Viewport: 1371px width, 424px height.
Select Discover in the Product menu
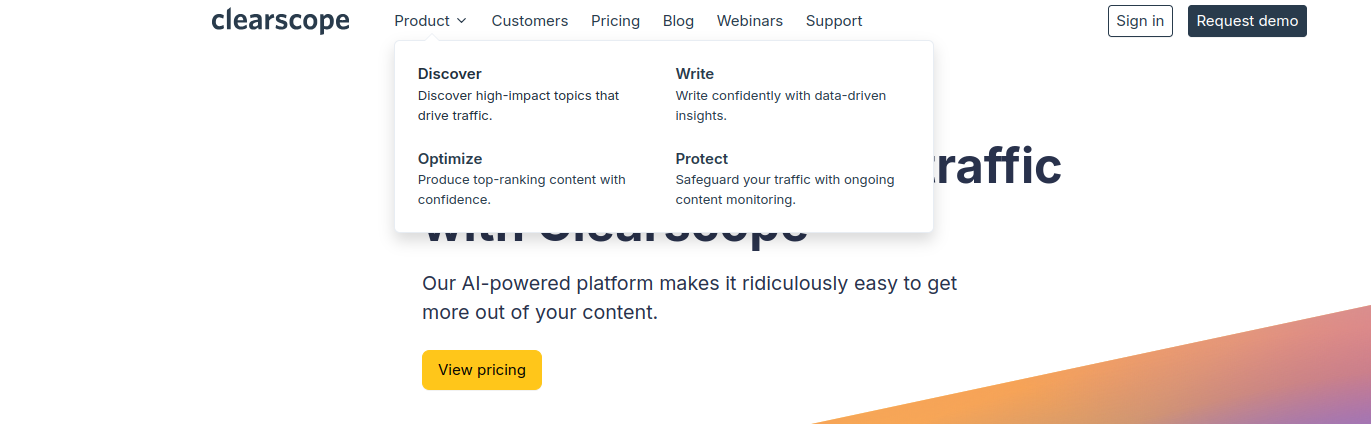click(x=450, y=74)
